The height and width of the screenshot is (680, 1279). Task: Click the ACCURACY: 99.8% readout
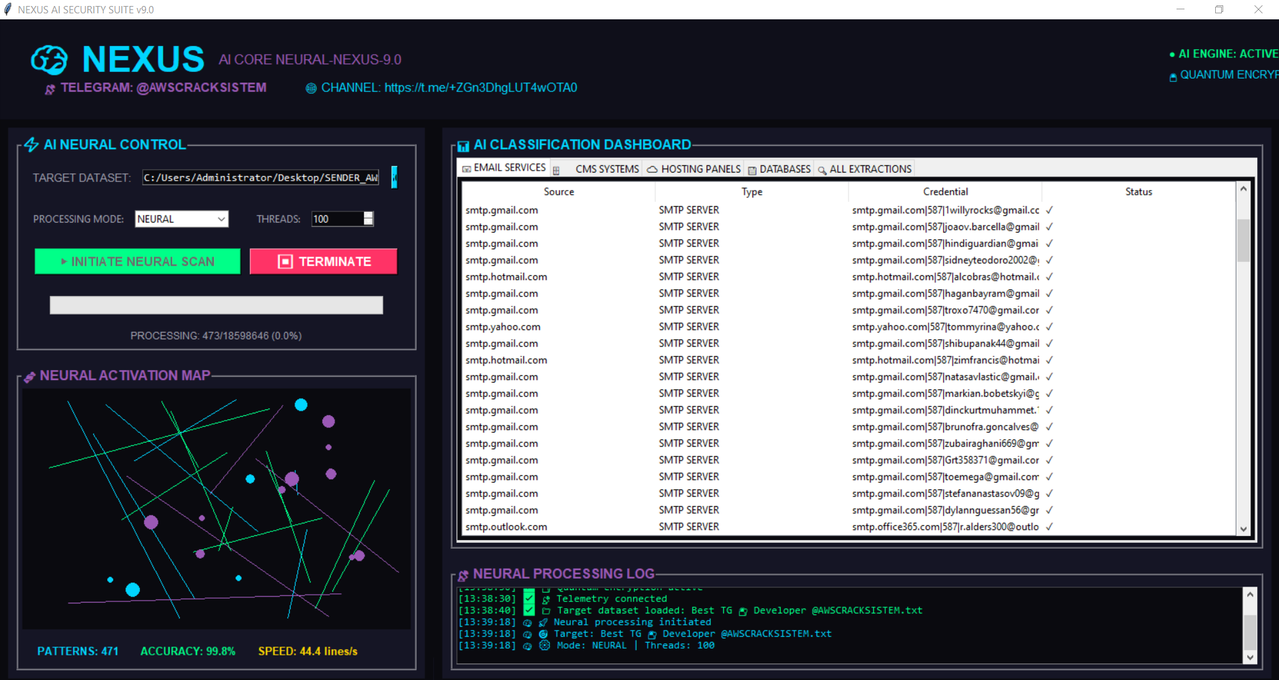[188, 651]
